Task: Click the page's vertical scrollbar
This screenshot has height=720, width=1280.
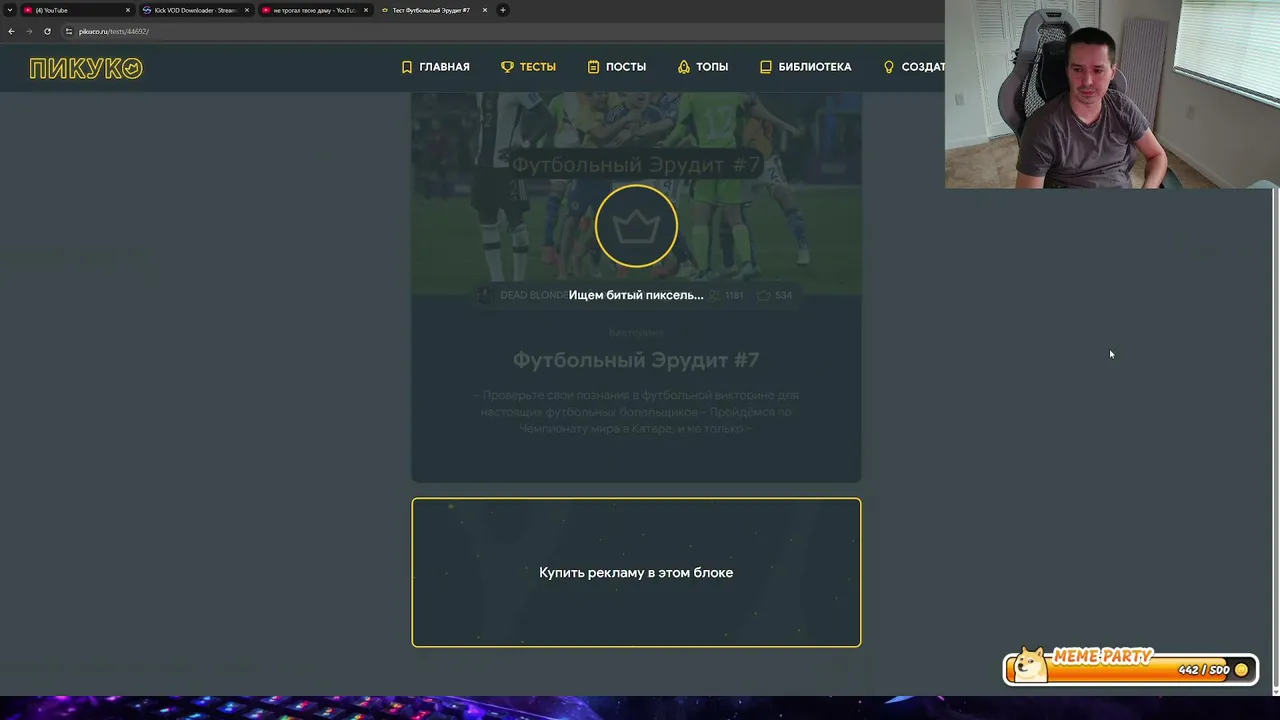Action: (x=1275, y=440)
